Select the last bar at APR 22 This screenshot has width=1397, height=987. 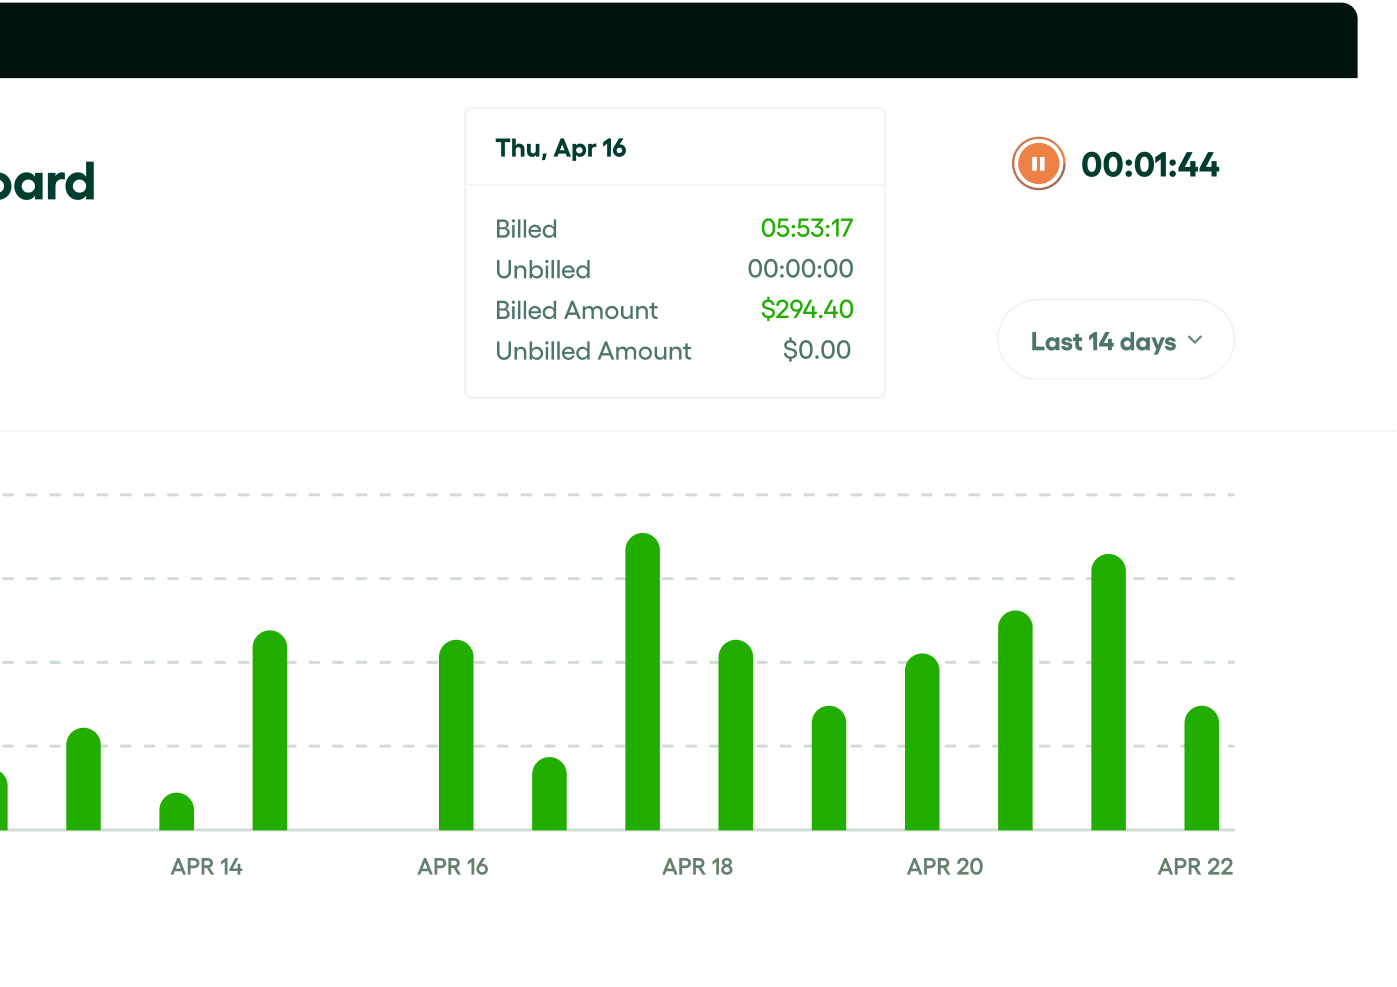[x=1202, y=768]
